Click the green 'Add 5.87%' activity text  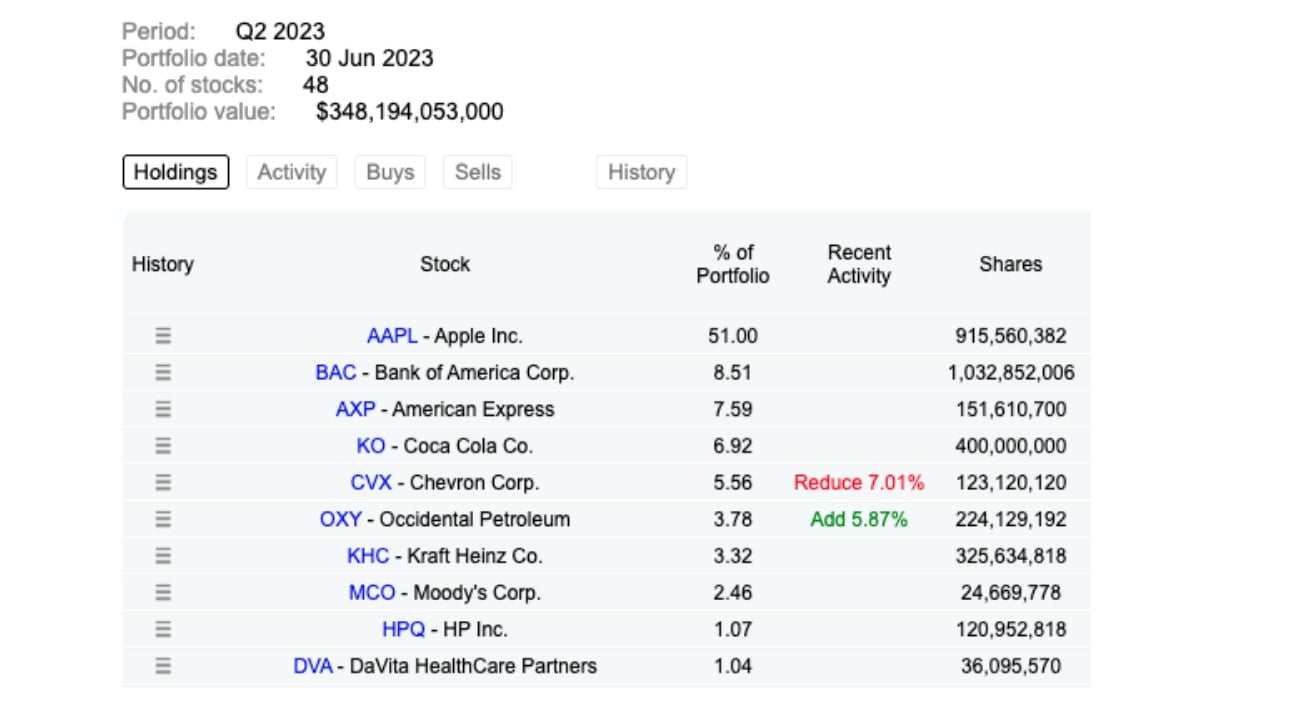pyautogui.click(x=859, y=519)
